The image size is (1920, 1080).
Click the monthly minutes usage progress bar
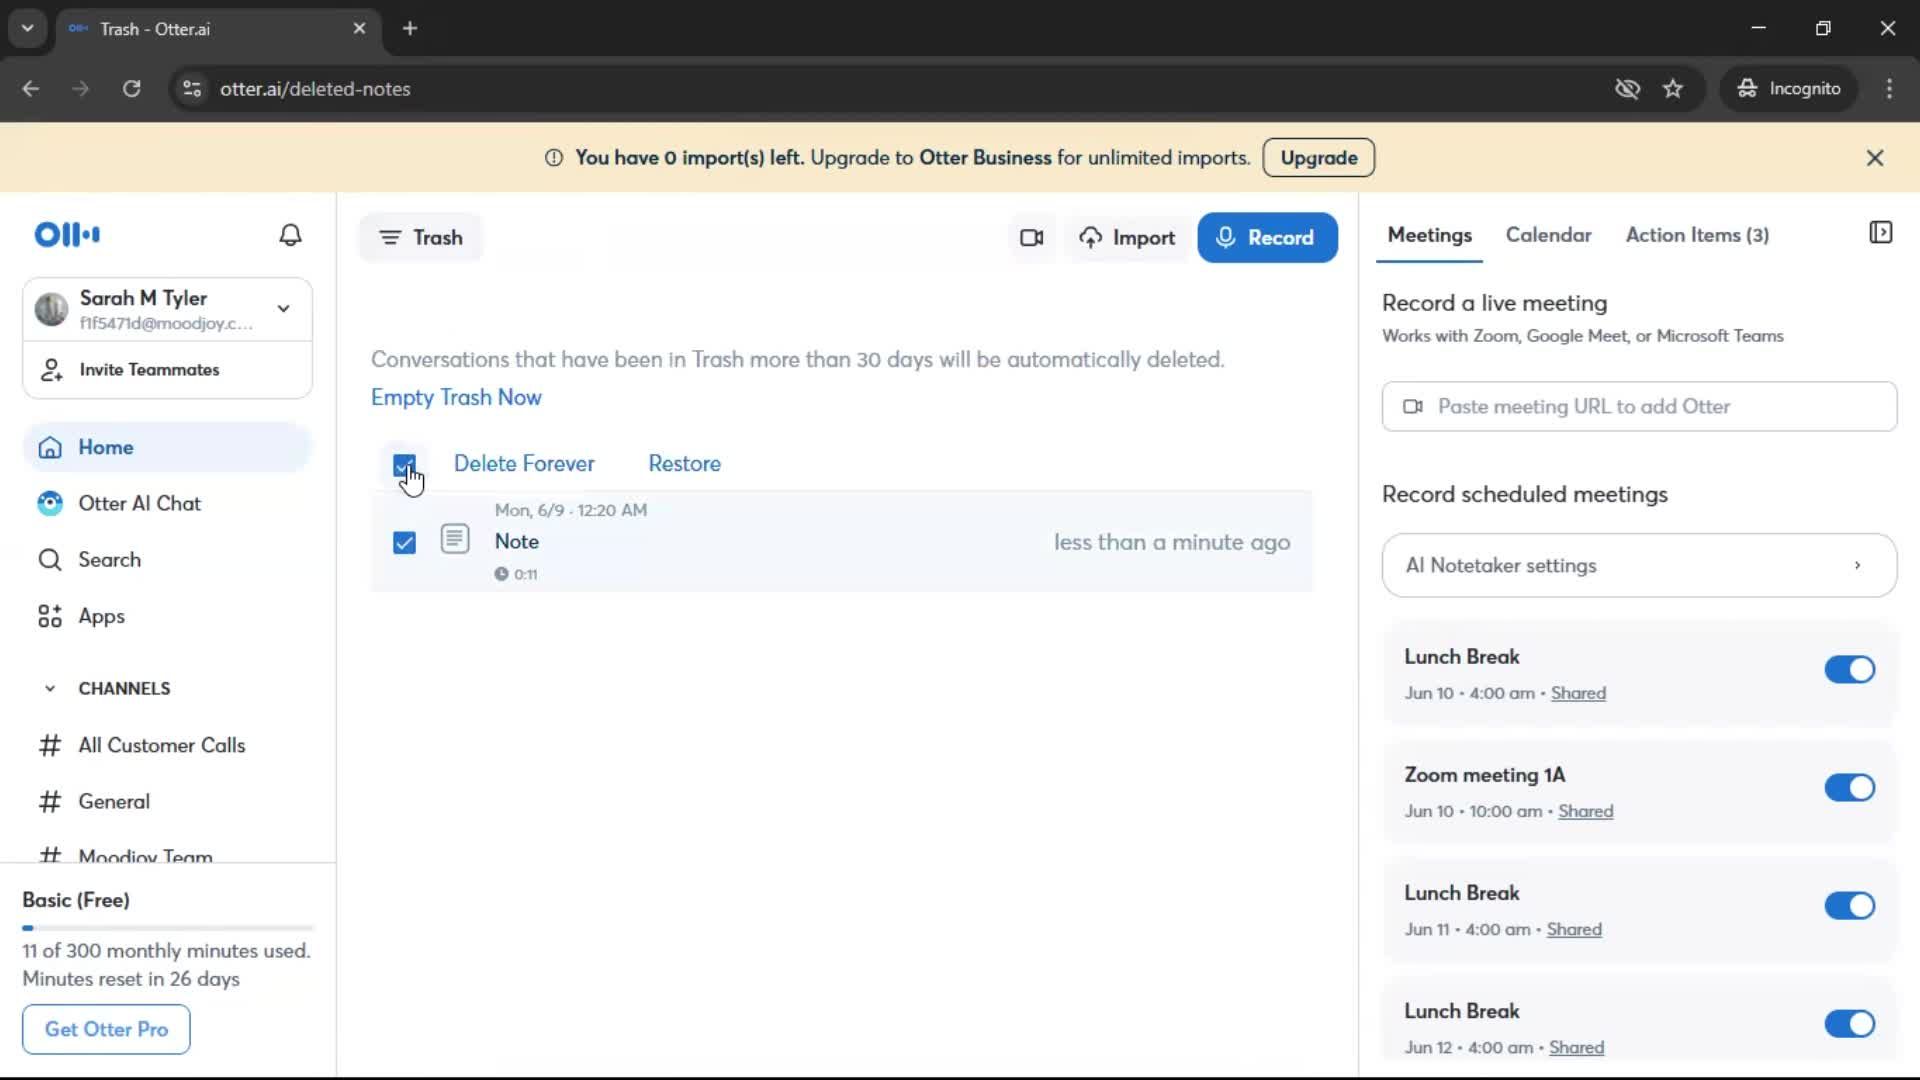point(168,929)
